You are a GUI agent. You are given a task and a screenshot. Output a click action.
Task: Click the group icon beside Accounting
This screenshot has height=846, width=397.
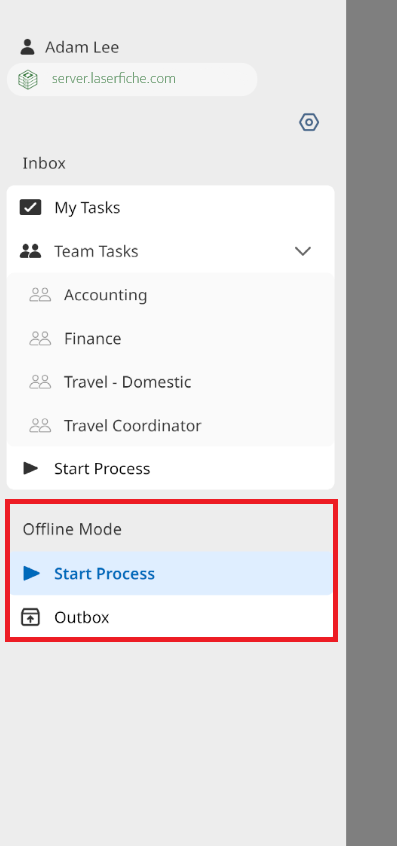40,295
